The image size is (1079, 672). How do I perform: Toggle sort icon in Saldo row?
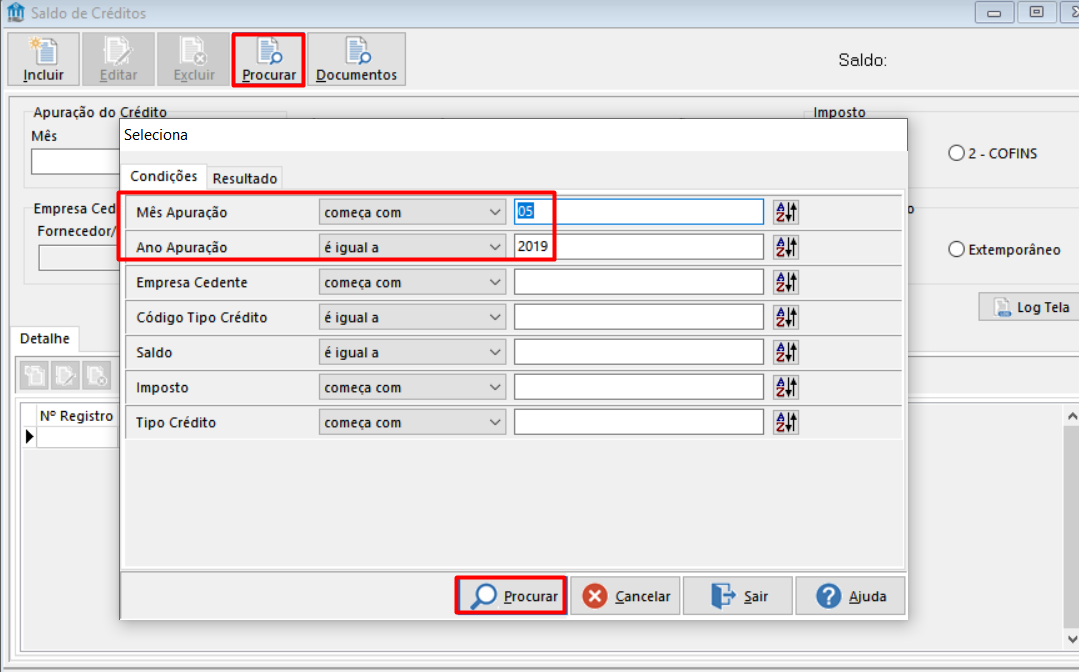pyautogui.click(x=786, y=352)
